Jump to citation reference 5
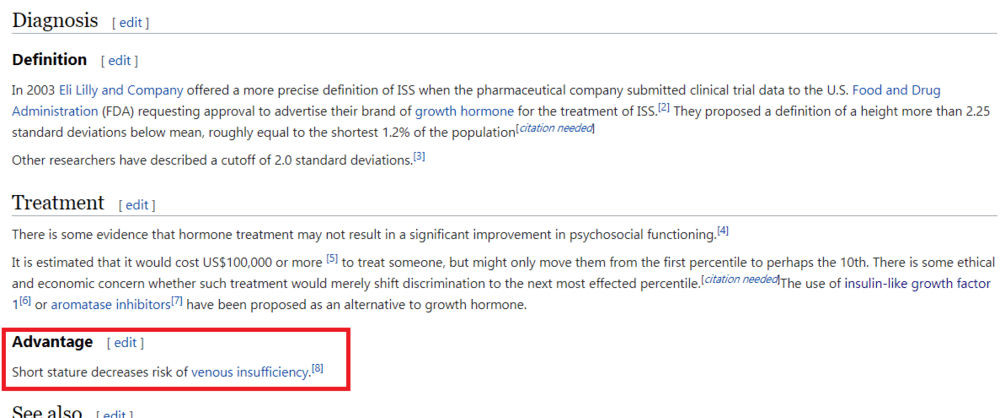 point(332,259)
